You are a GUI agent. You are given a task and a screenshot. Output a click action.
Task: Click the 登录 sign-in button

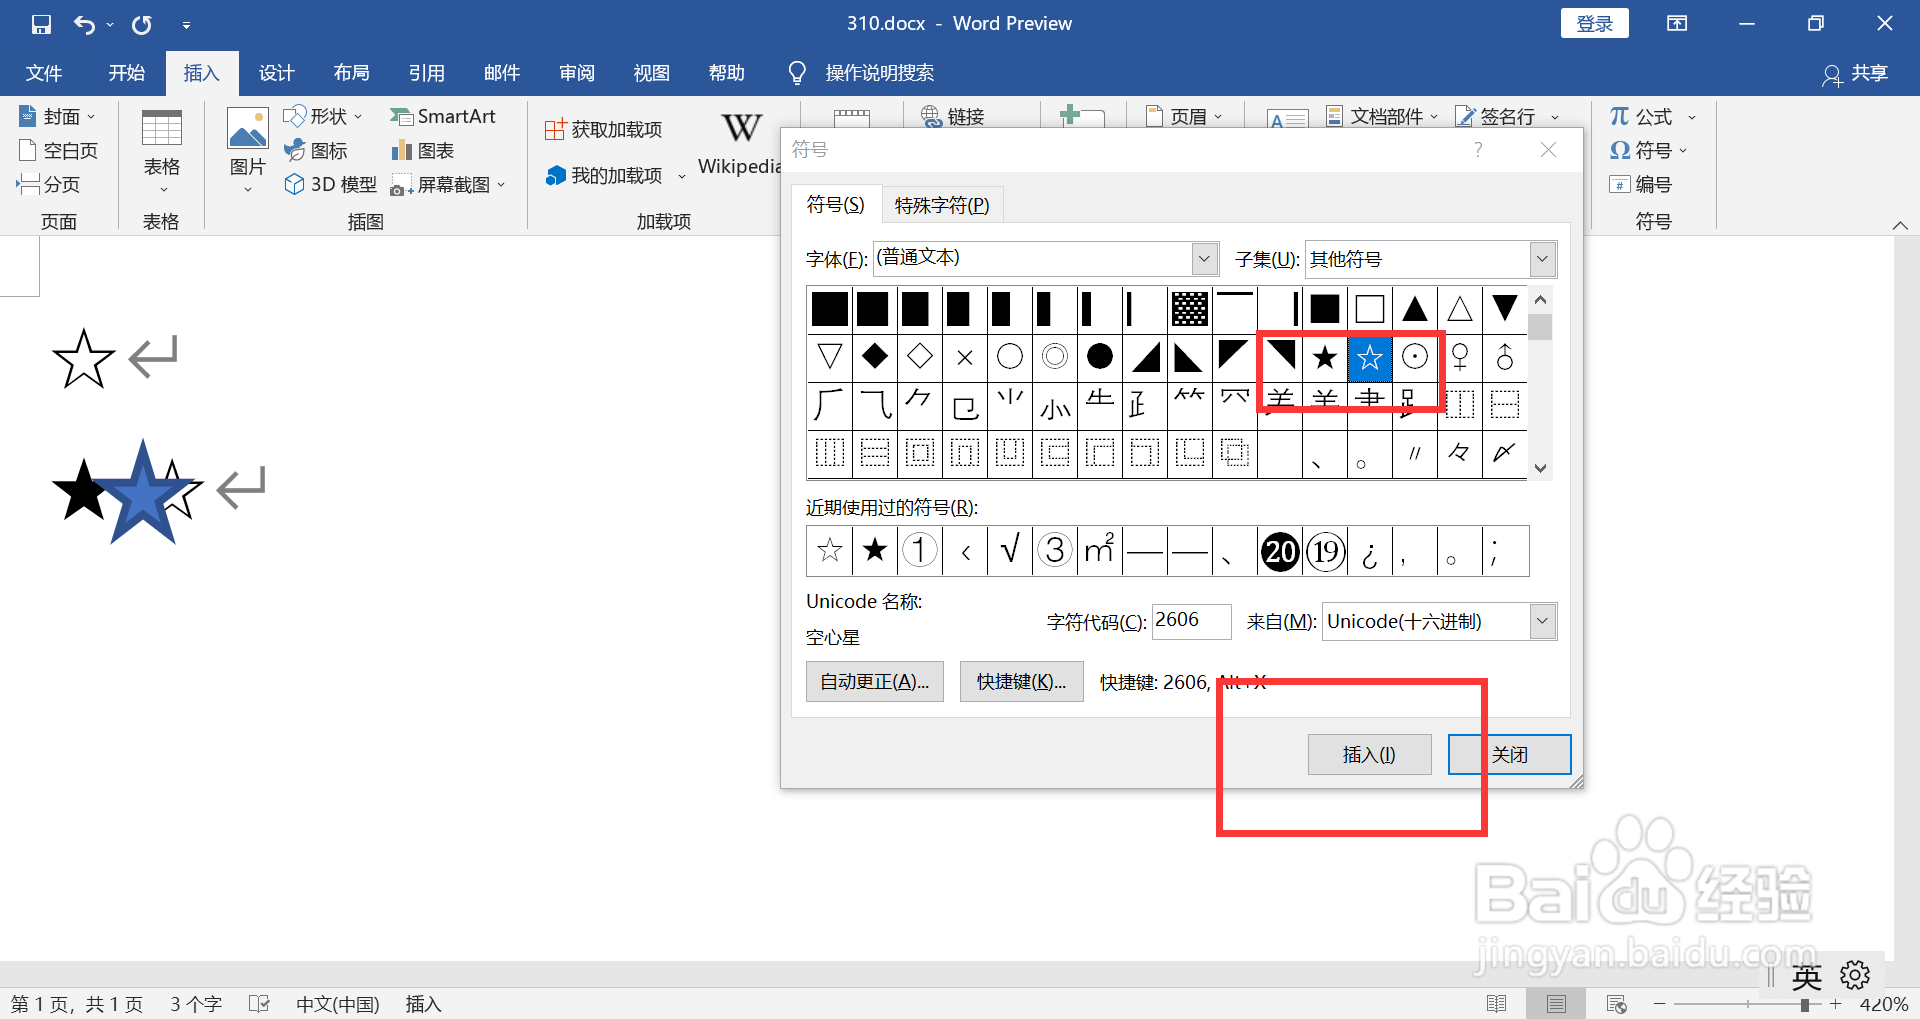[1594, 23]
